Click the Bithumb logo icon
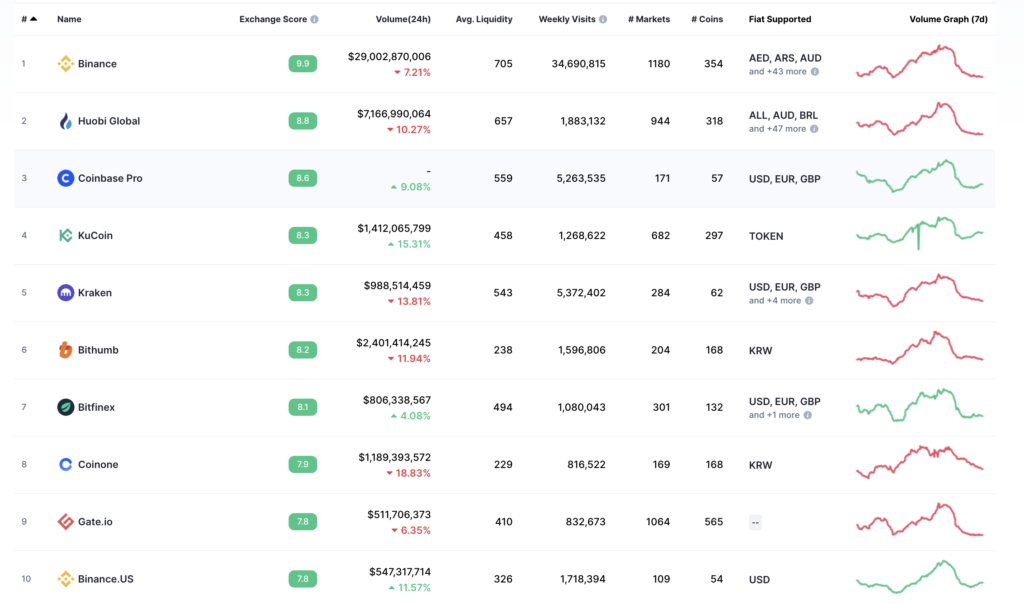Image resolution: width=1024 pixels, height=604 pixels. tap(66, 350)
